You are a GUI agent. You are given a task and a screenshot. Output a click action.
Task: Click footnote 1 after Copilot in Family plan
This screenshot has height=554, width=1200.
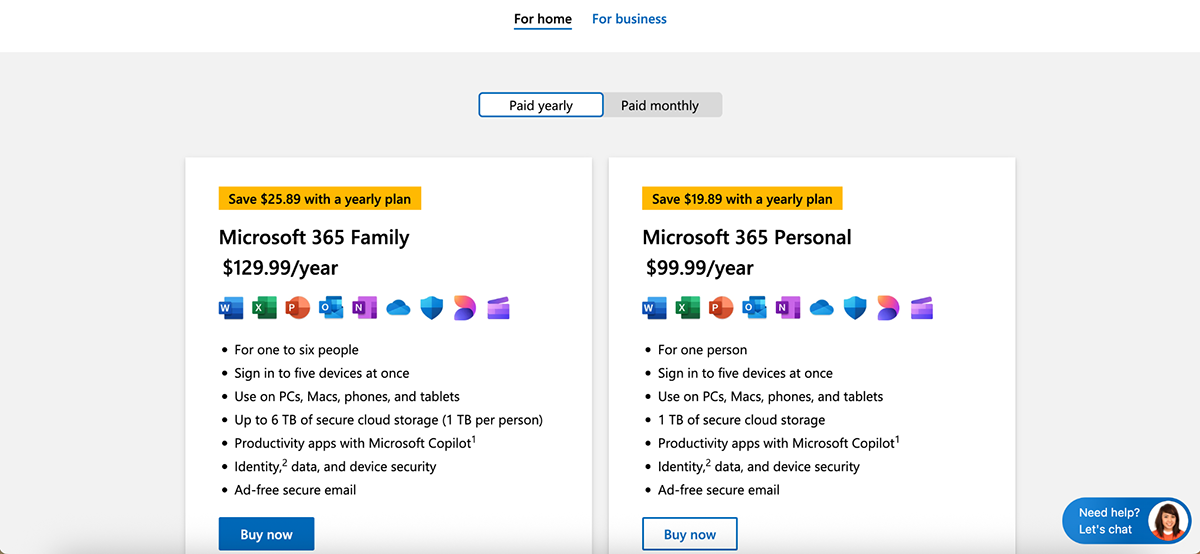coord(473,438)
